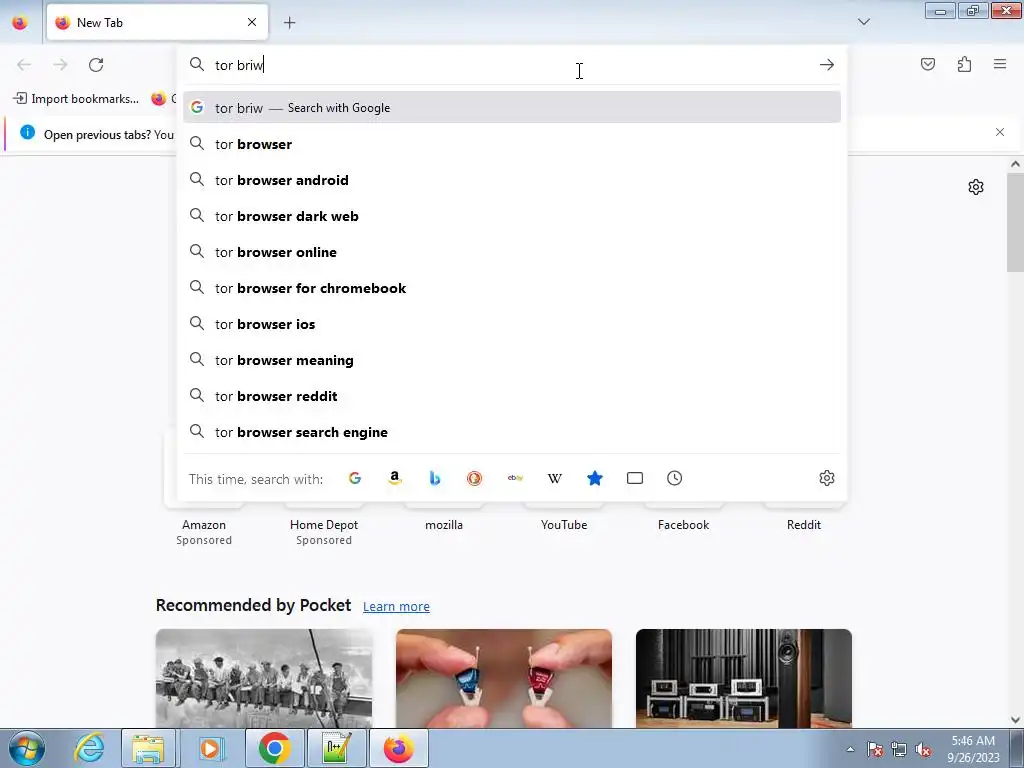1024x768 pixels.
Task: Search open Tabs with the tab icon
Action: point(635,478)
